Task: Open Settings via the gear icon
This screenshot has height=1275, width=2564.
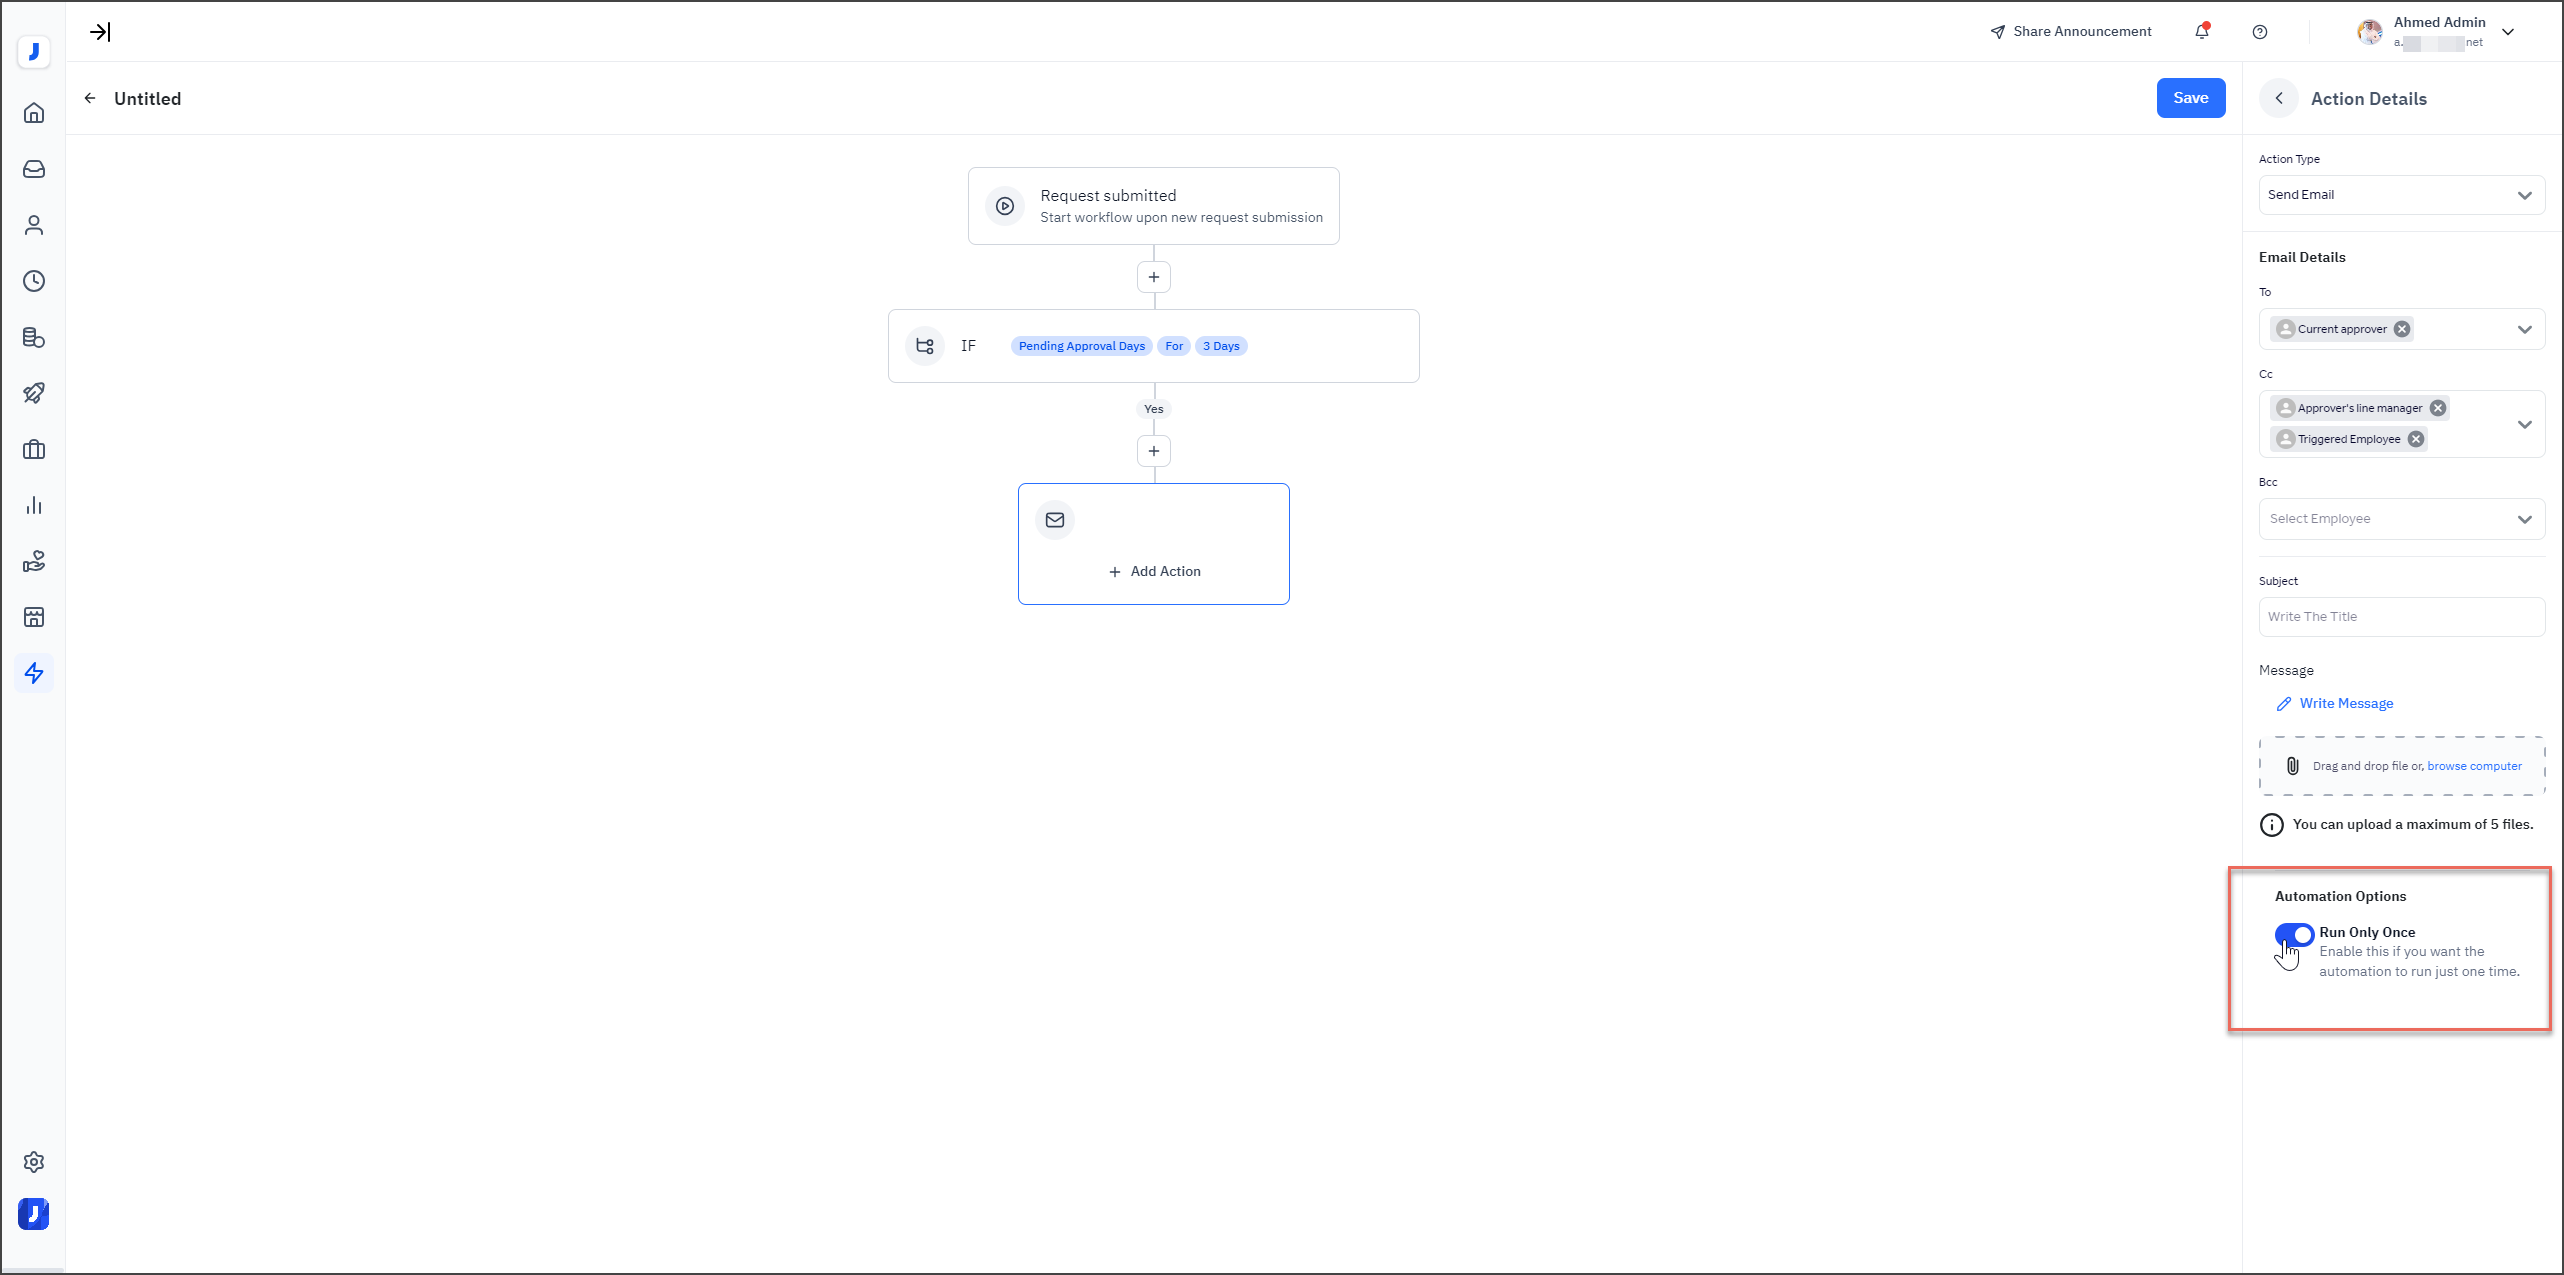Action: tap(34, 1161)
